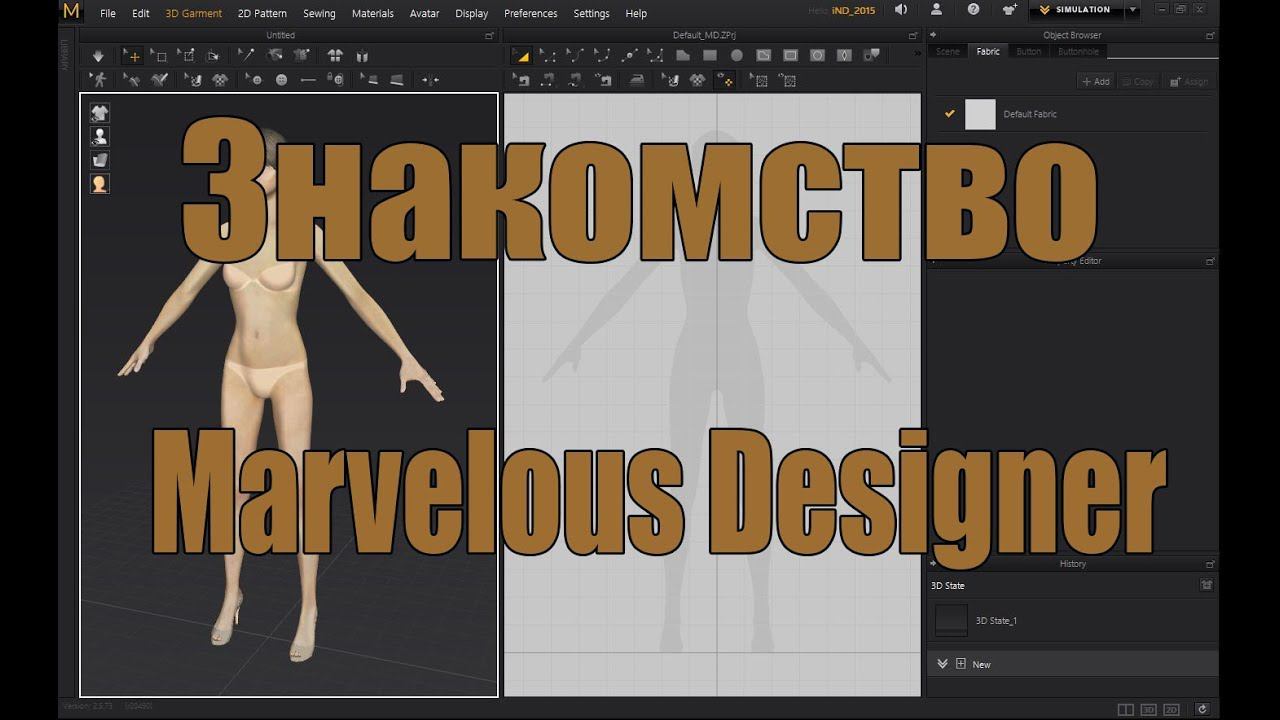Select the Steam iron tool
The image size is (1280, 720).
point(638,80)
